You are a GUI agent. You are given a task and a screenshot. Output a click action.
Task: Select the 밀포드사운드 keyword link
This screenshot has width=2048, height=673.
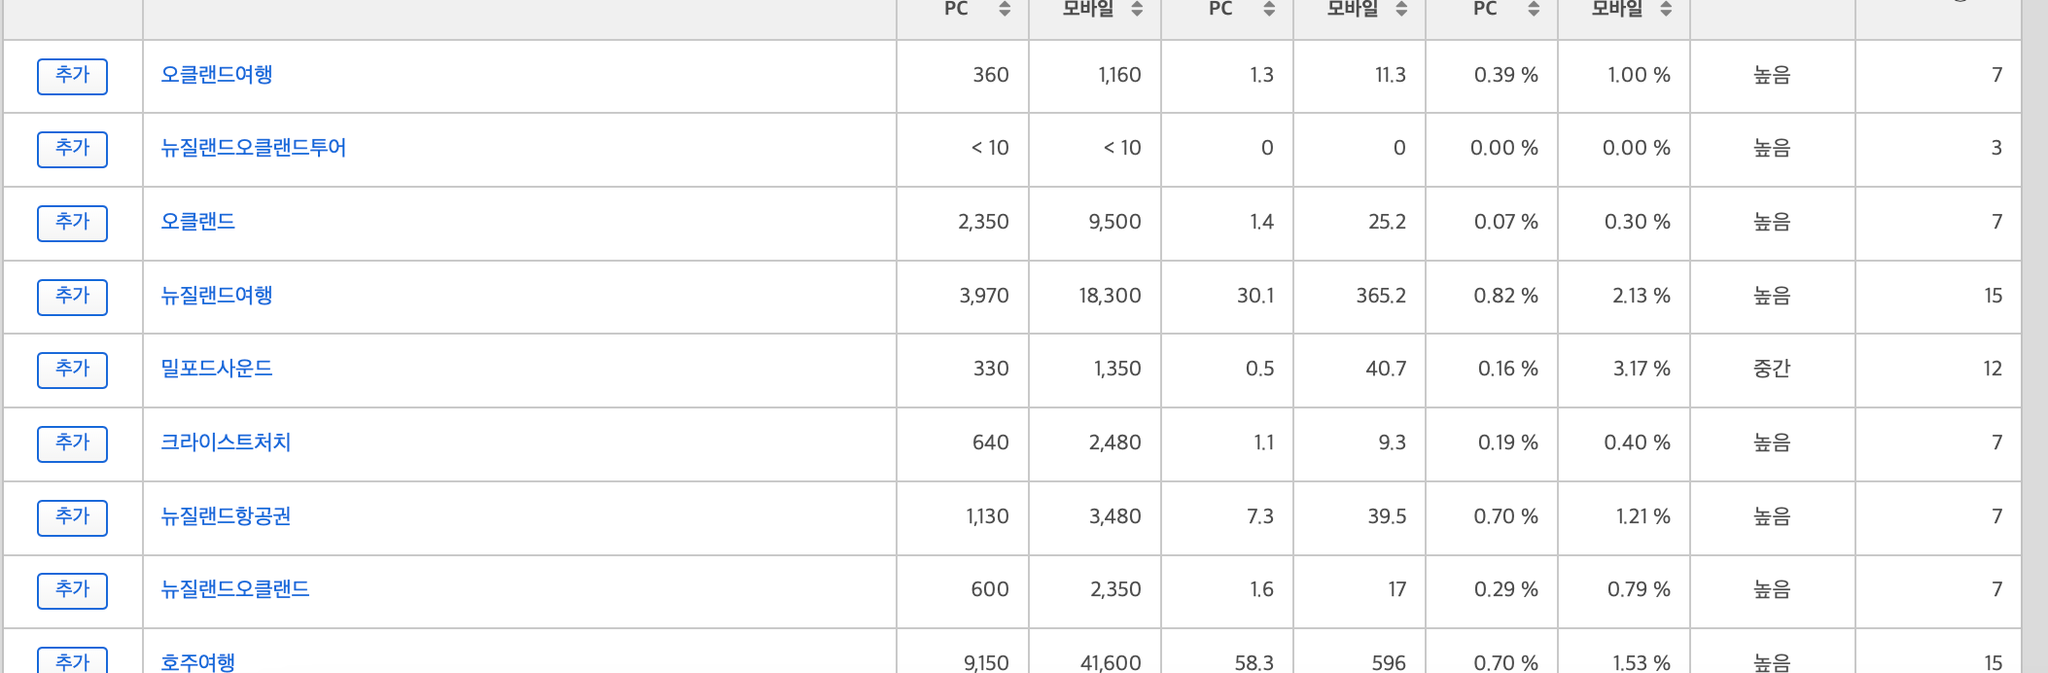click(x=217, y=369)
